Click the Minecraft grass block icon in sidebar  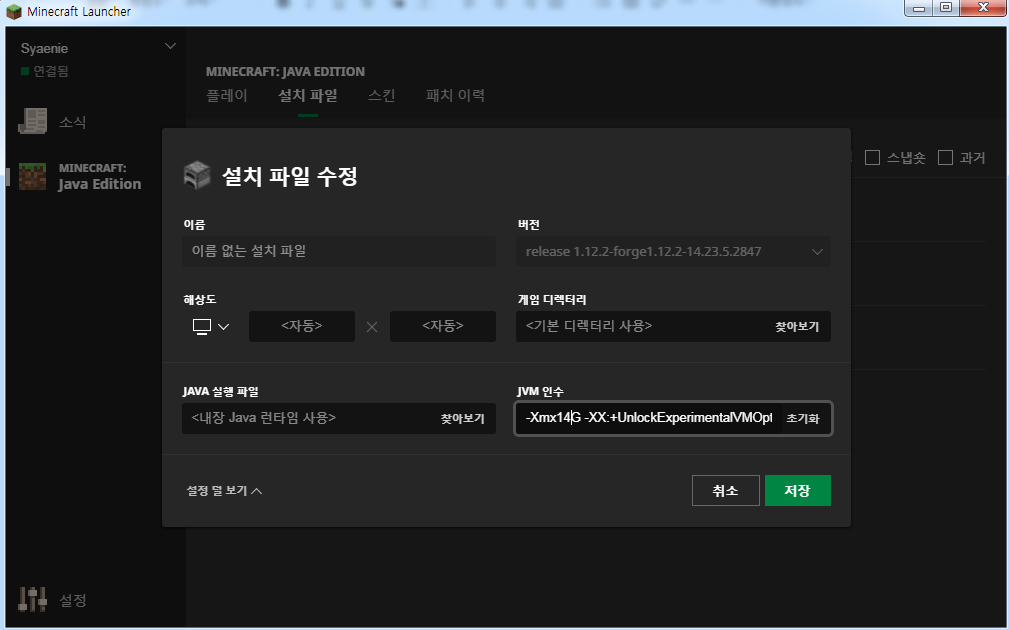pos(32,176)
